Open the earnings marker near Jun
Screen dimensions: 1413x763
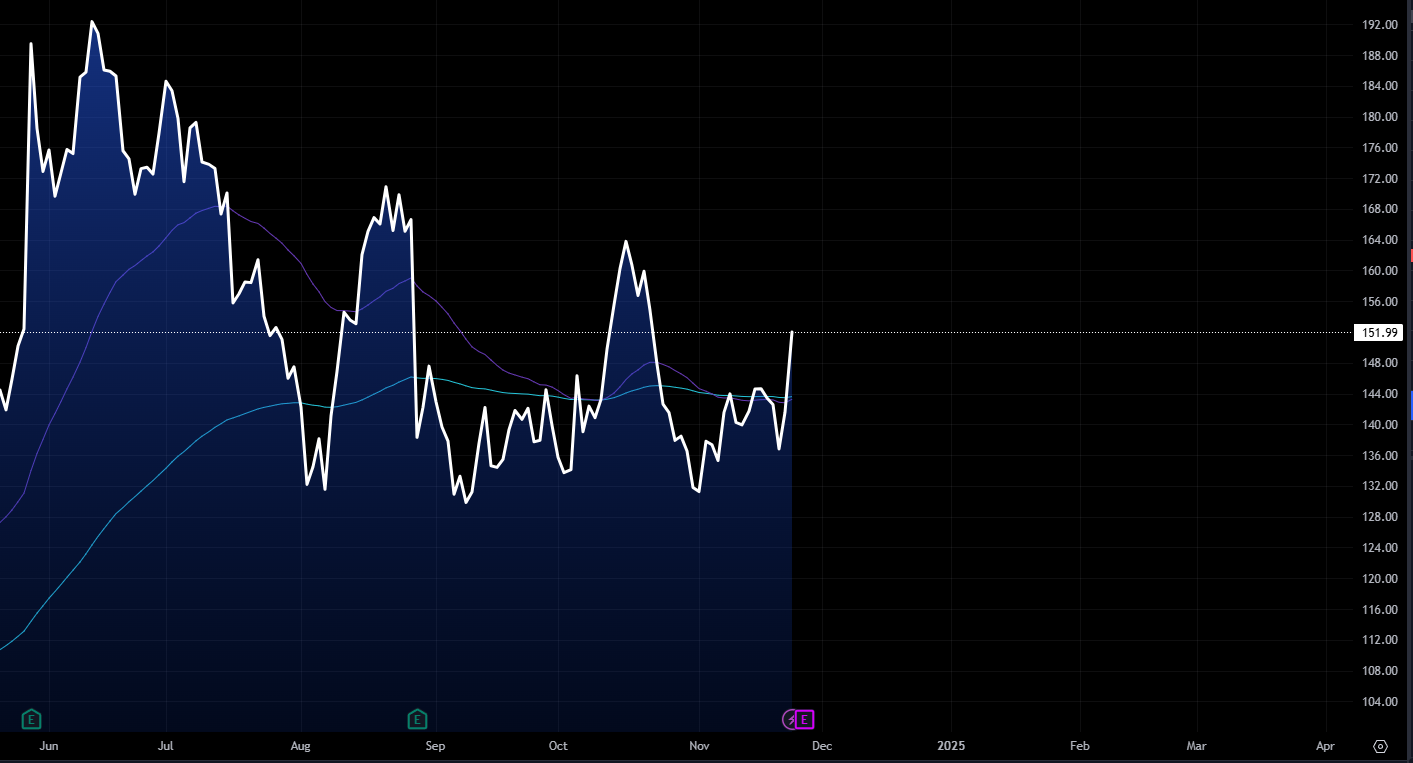coord(32,718)
